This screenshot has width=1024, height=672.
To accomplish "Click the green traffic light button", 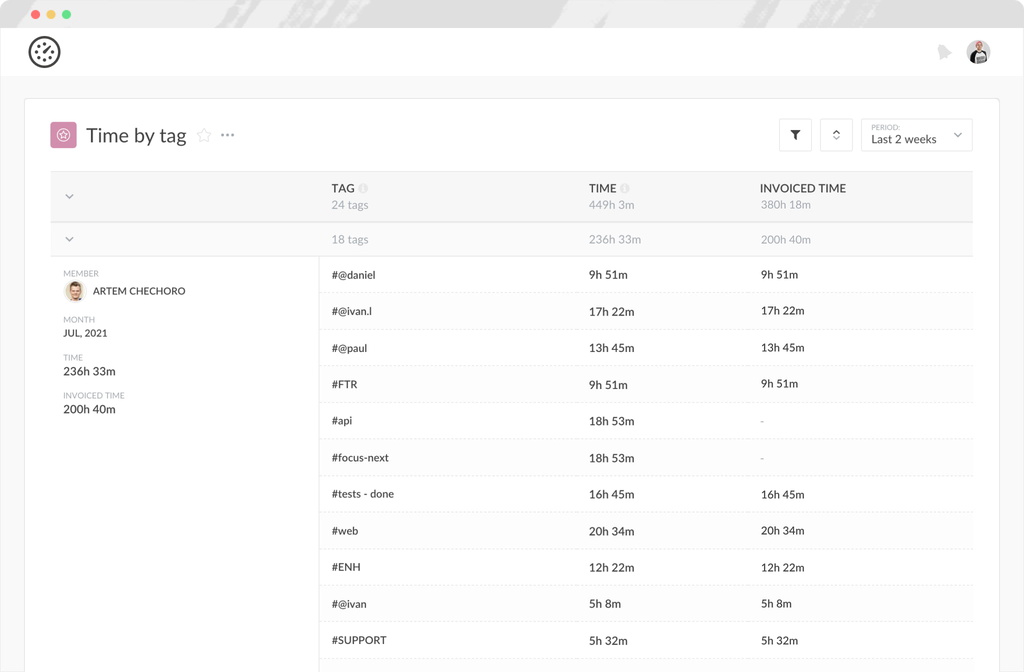I will click(x=66, y=15).
